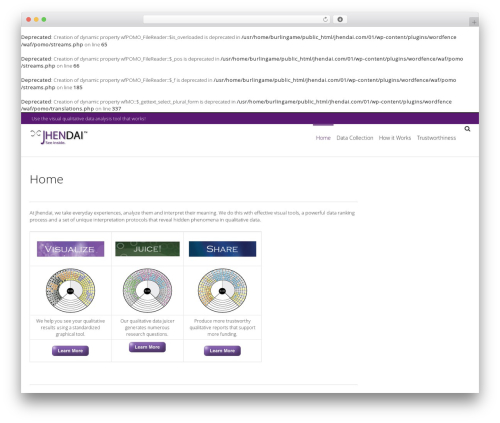This screenshot has height=423, width=500.
Task: Open the Visualize circular chart image
Action: tap(70, 291)
